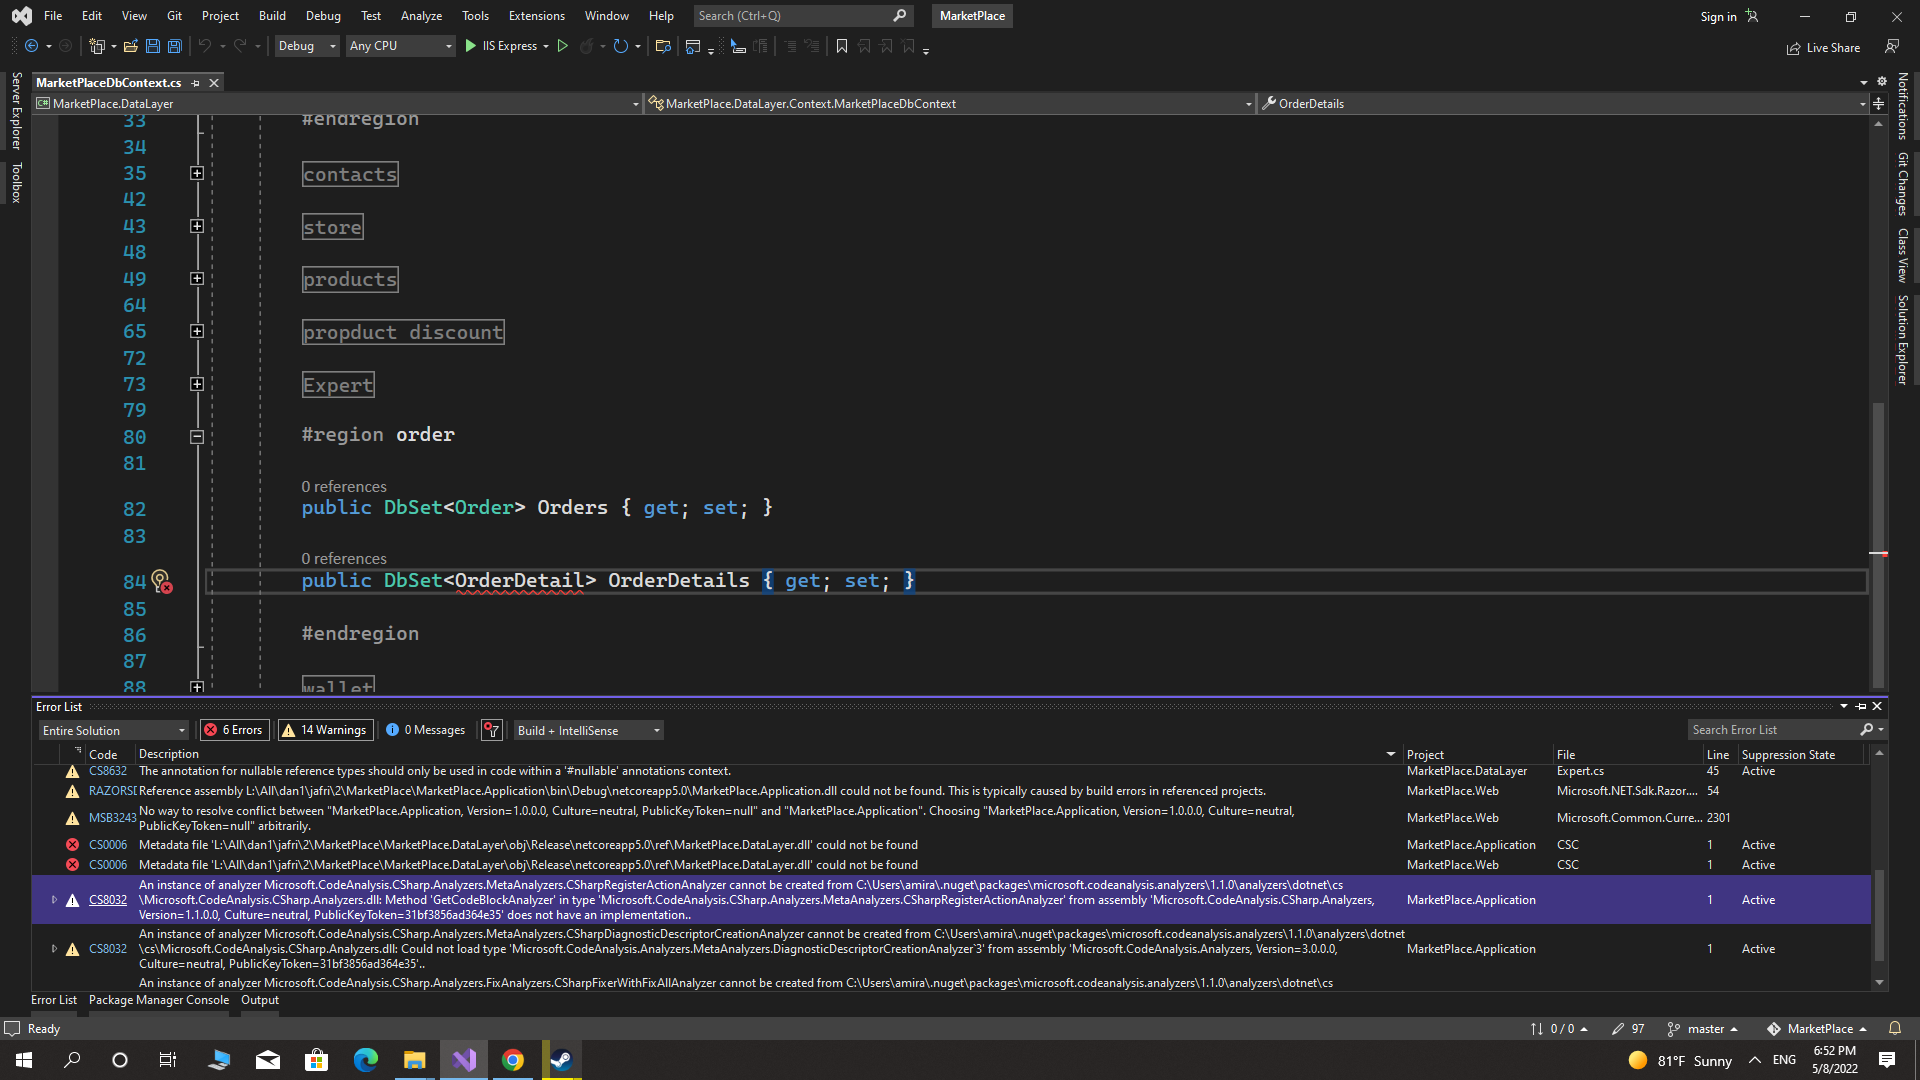1920x1080 pixels.
Task: Run the project with IIS Express
Action: pyautogui.click(x=501, y=46)
